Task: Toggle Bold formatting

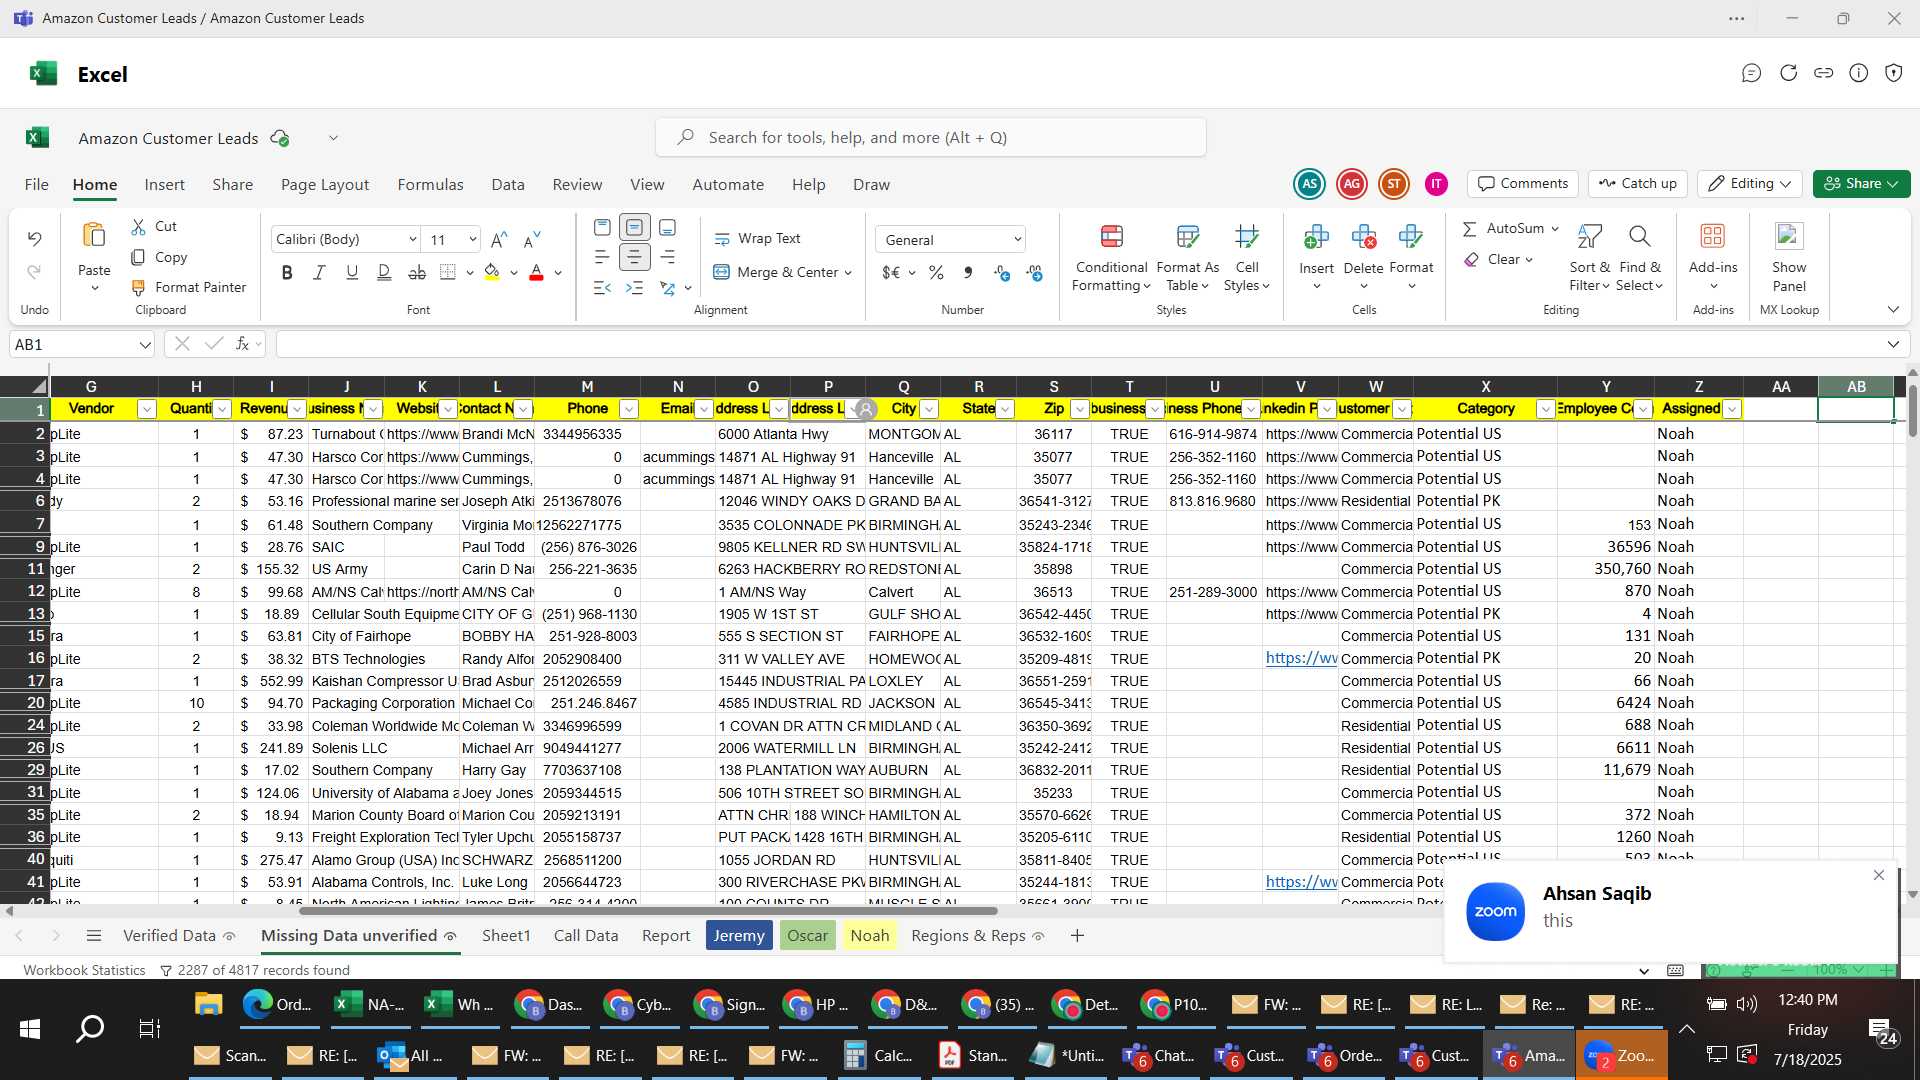Action: [x=287, y=272]
